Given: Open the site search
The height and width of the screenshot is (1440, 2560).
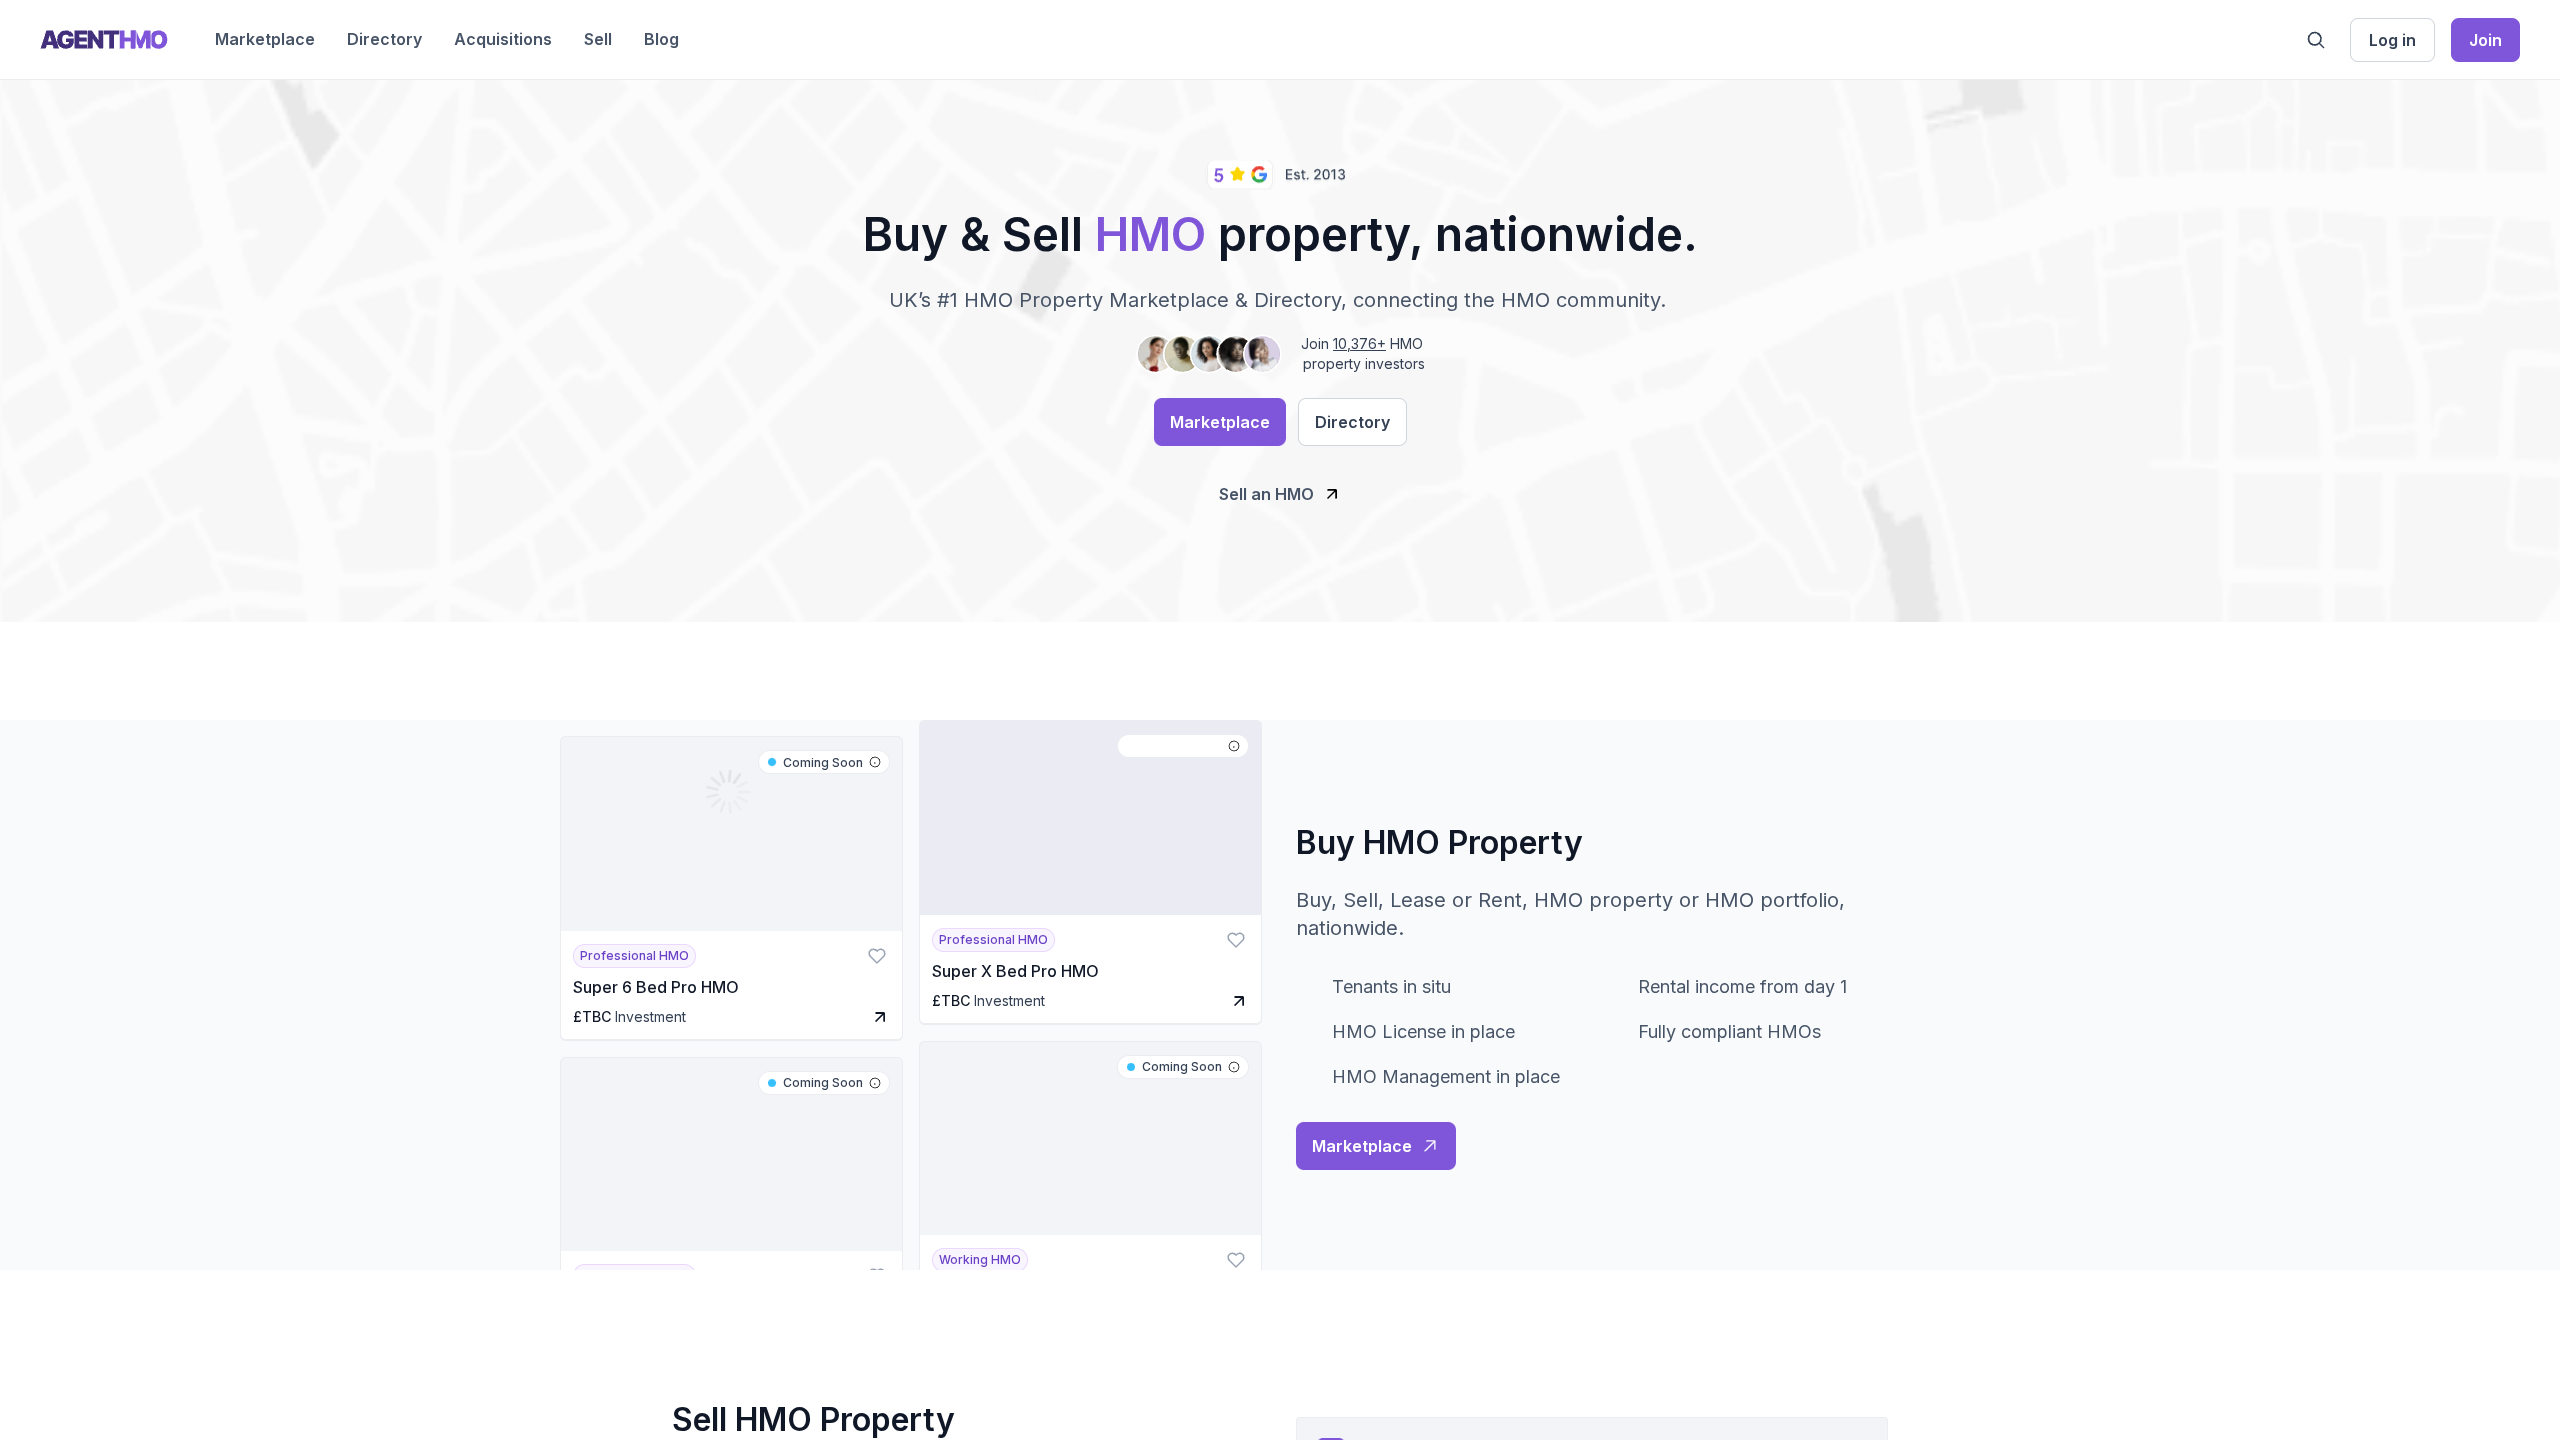Looking at the screenshot, I should pyautogui.click(x=2315, y=40).
